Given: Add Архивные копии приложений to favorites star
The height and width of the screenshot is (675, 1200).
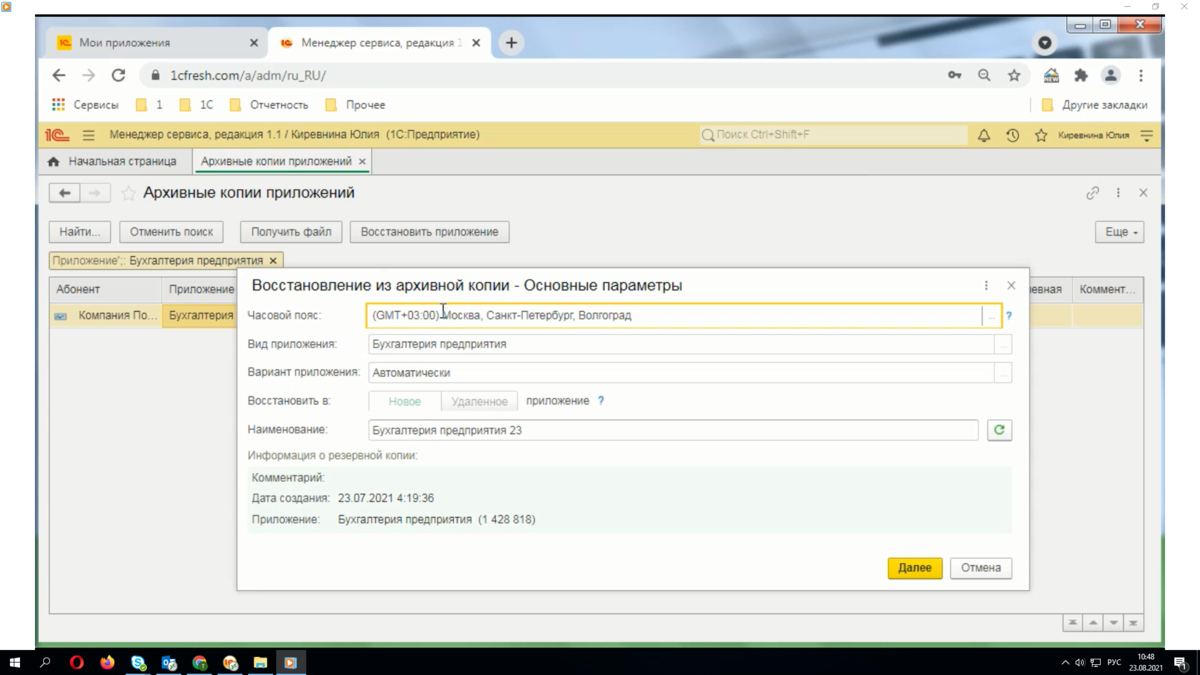Looking at the screenshot, I should click(128, 193).
